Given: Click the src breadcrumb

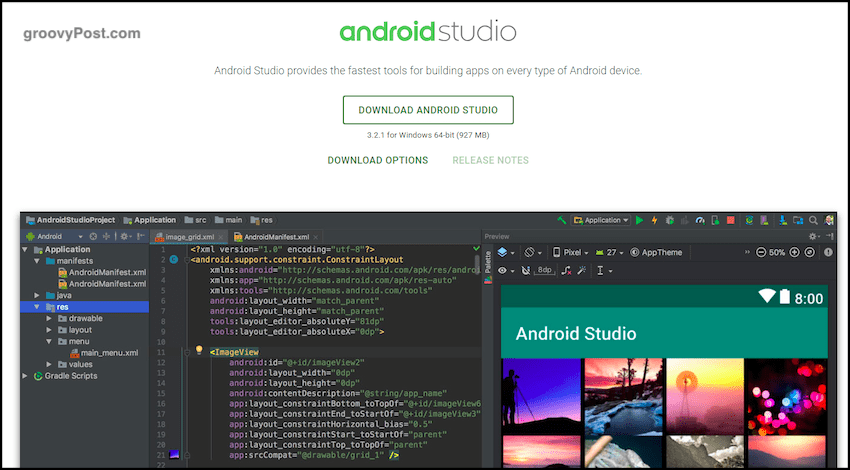Looking at the screenshot, I should coord(196,220).
